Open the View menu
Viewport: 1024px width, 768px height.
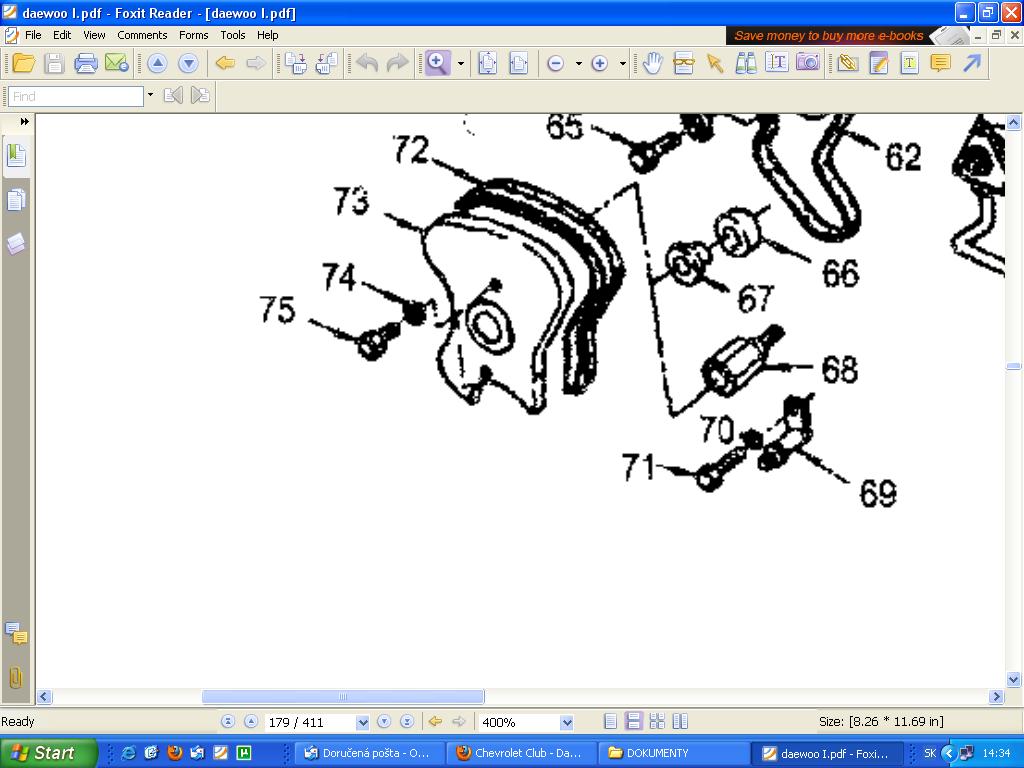tap(94, 35)
